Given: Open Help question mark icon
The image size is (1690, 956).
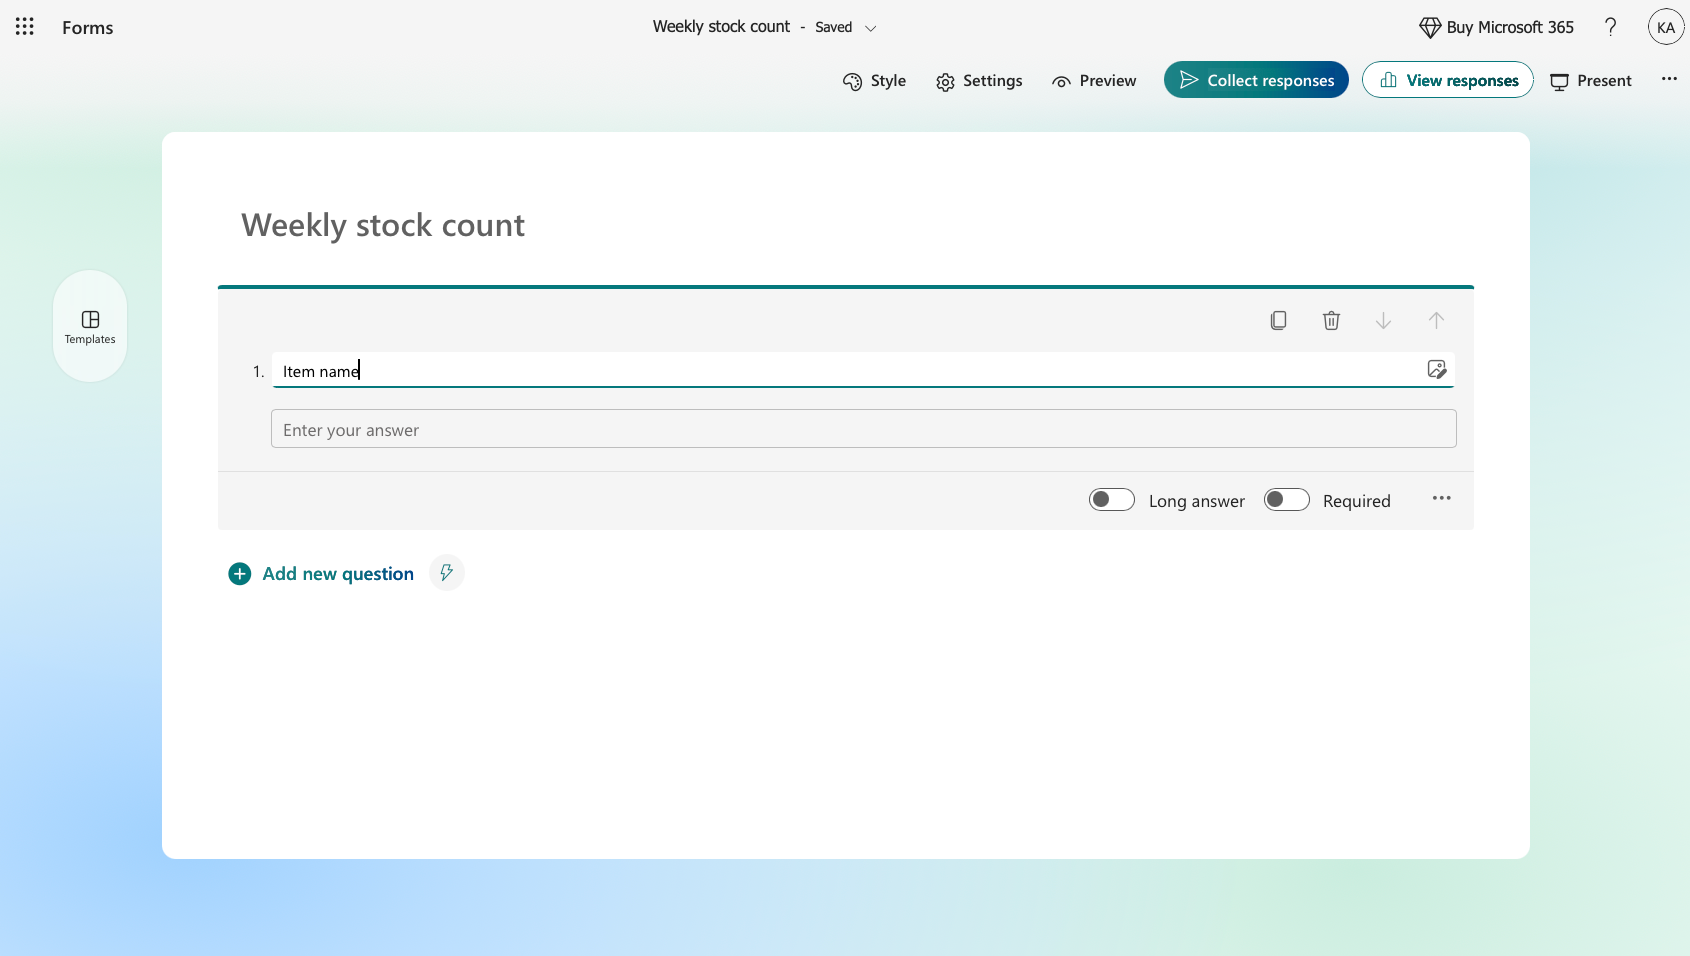Looking at the screenshot, I should click(x=1610, y=27).
